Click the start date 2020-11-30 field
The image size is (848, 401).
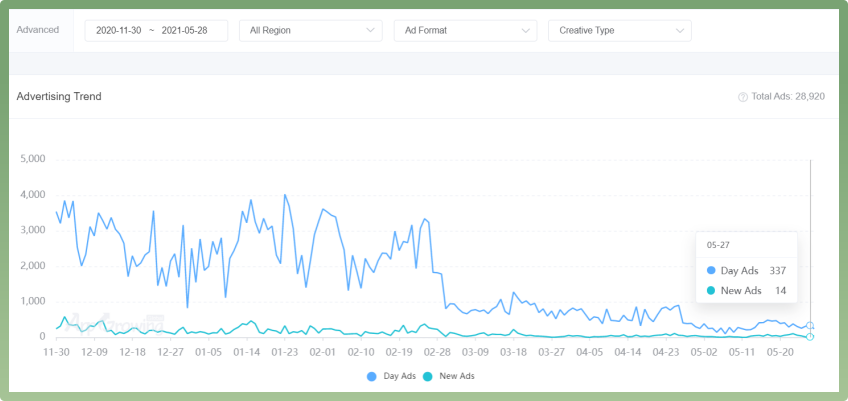118,31
